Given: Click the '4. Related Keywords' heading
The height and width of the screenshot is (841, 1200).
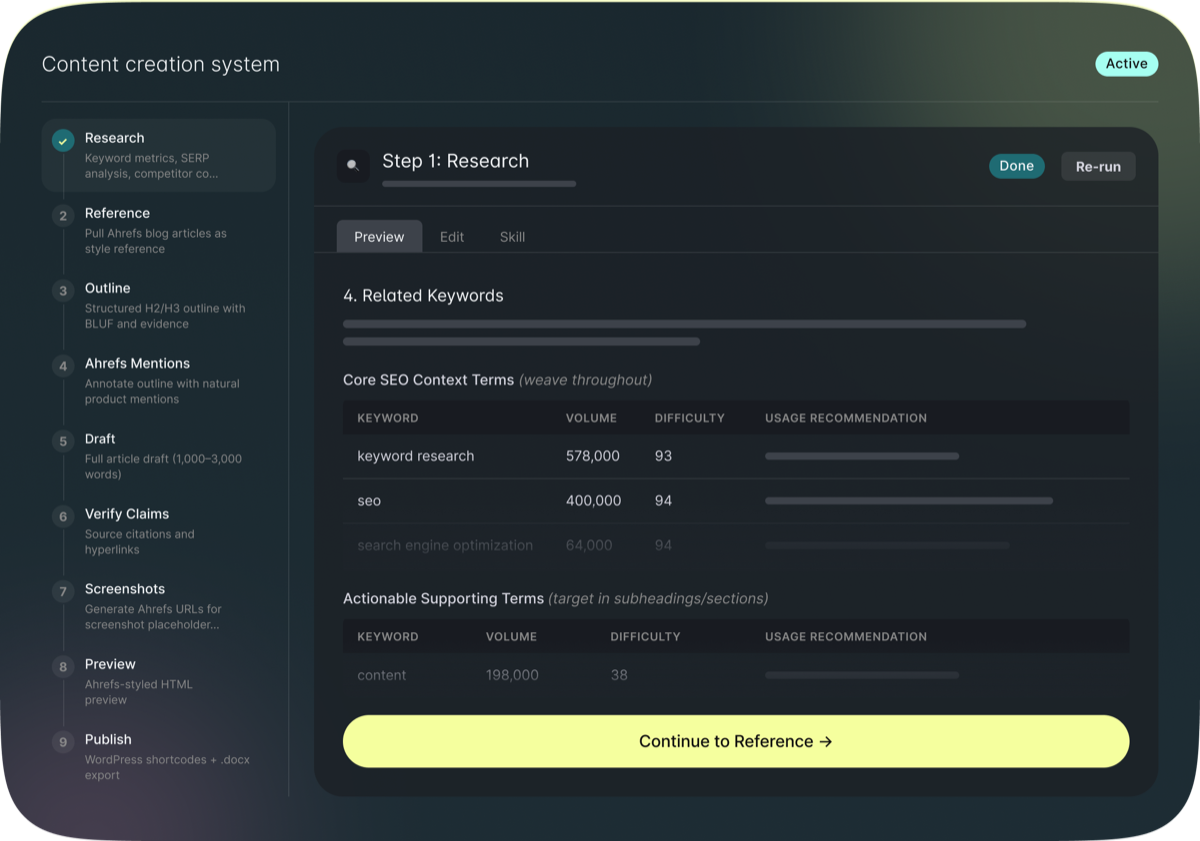Looking at the screenshot, I should (423, 296).
